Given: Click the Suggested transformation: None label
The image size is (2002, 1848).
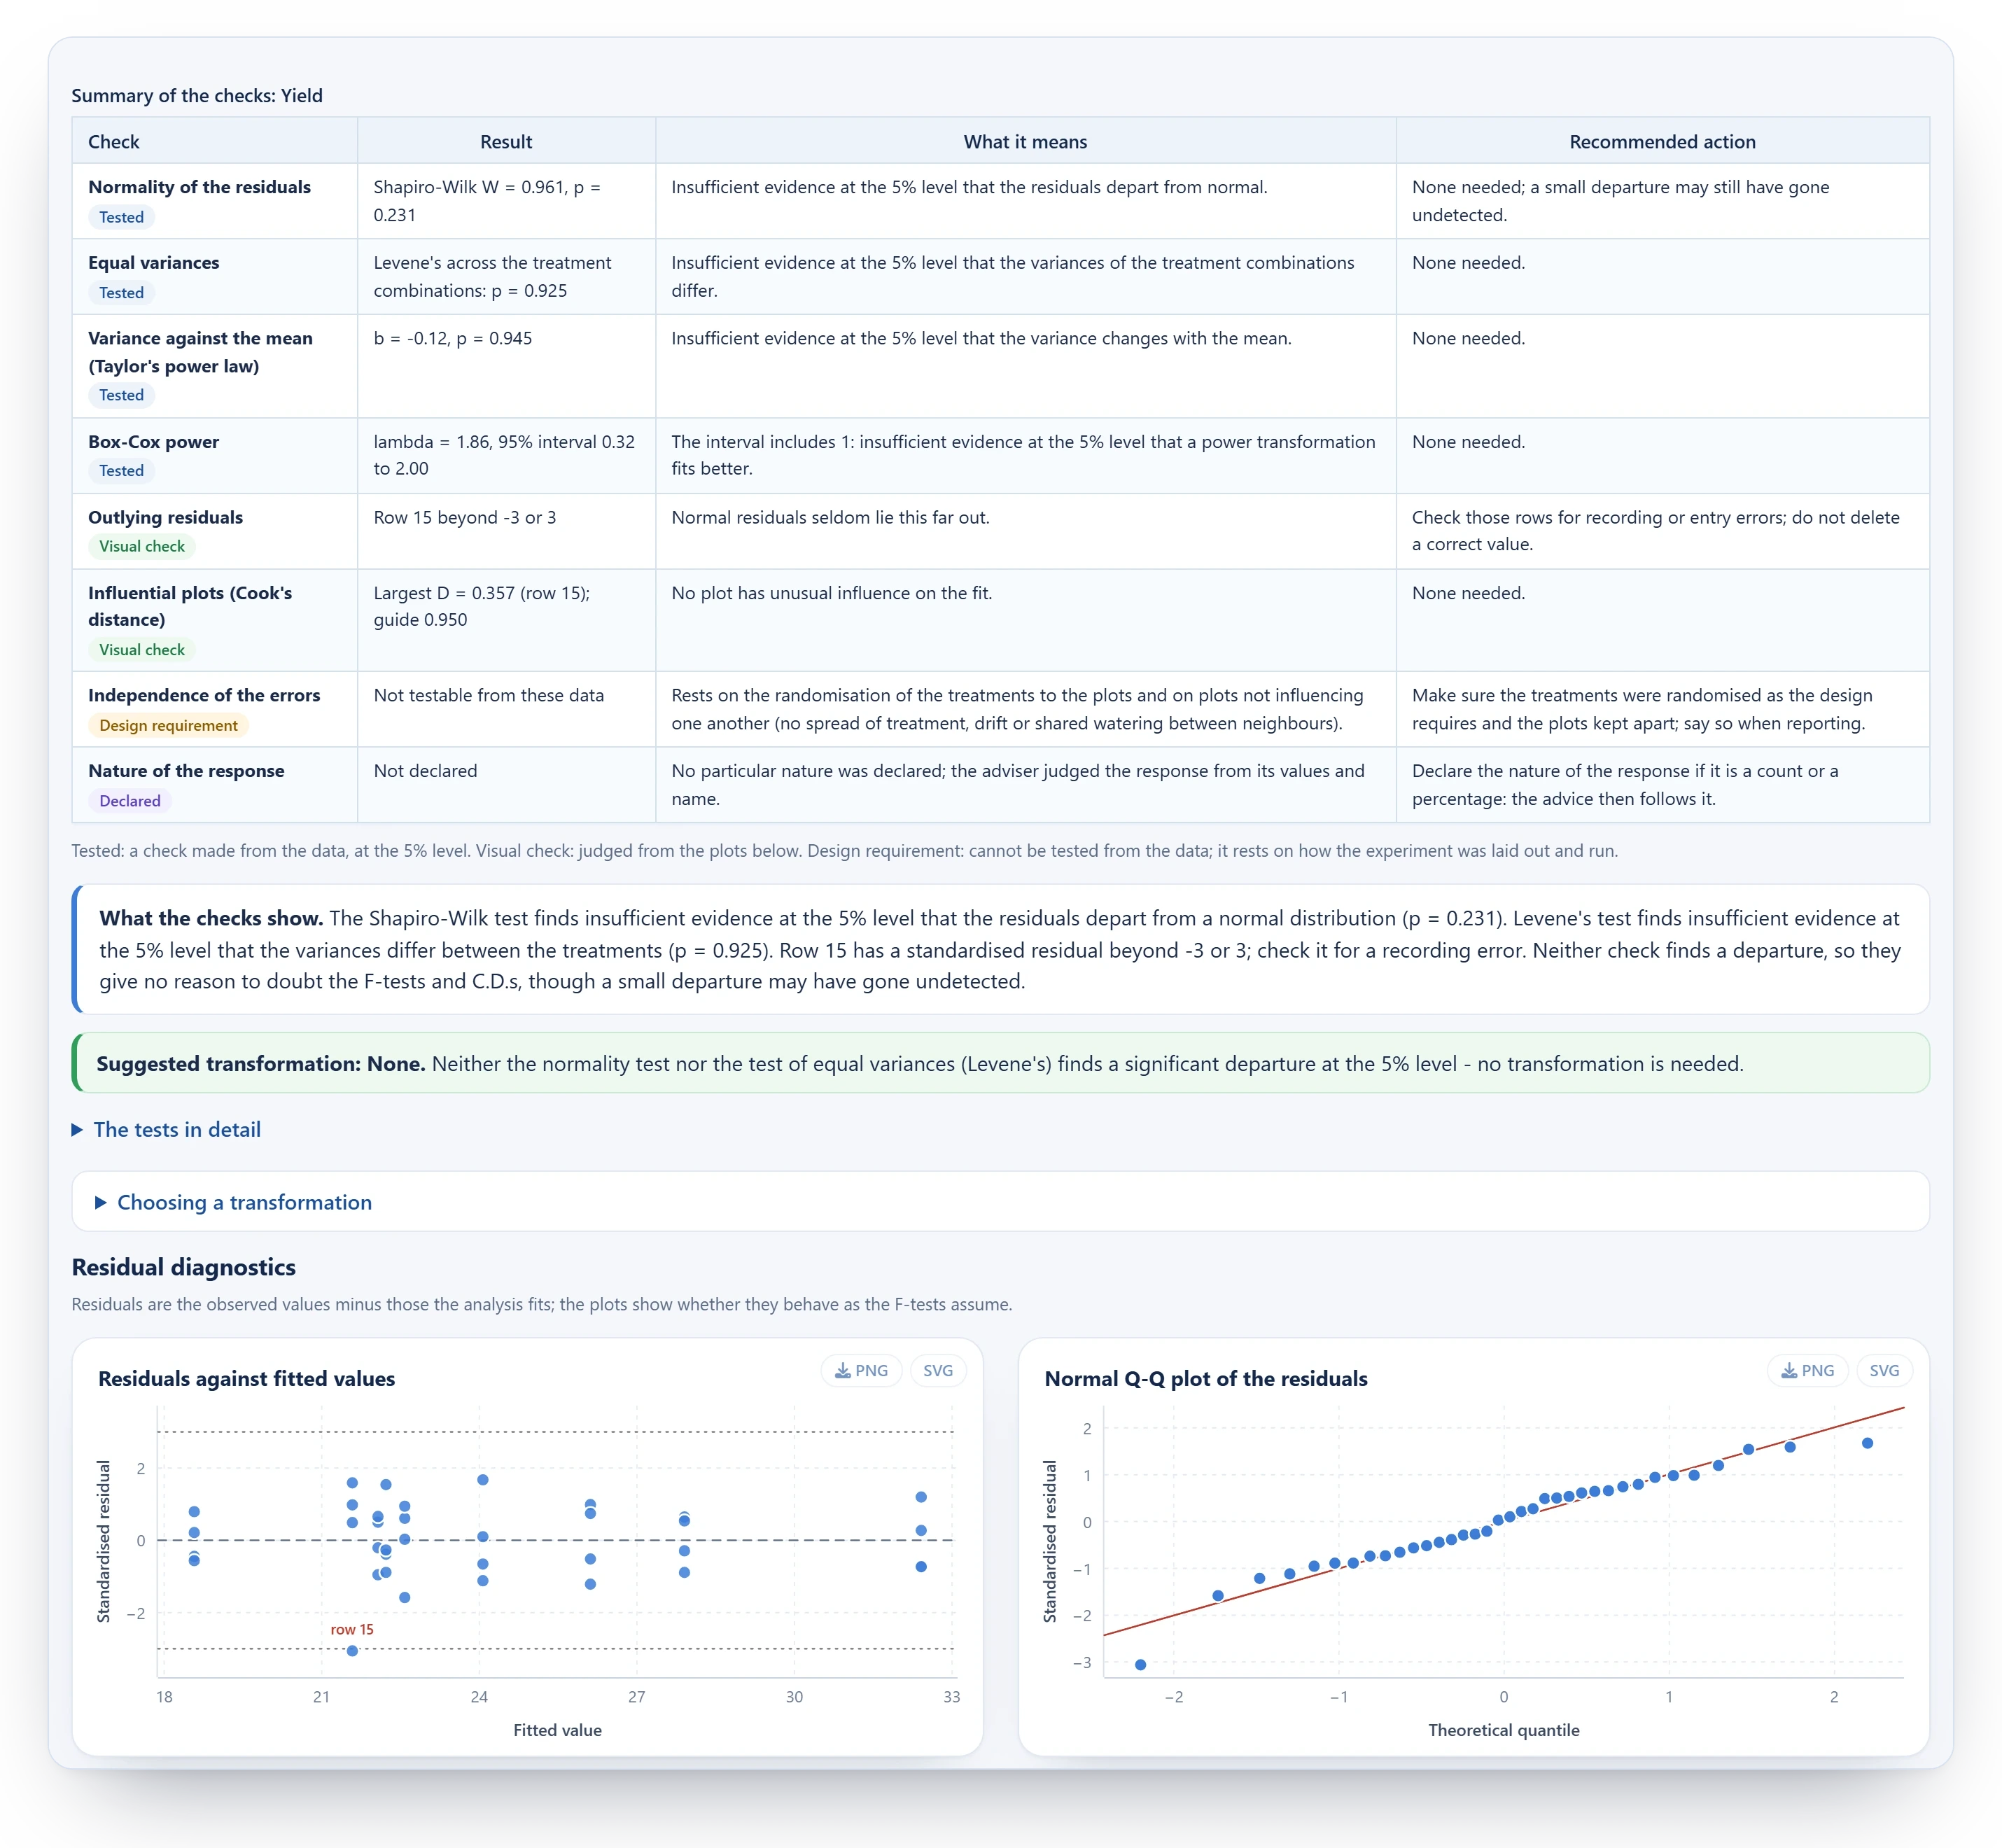Looking at the screenshot, I should (x=261, y=1063).
